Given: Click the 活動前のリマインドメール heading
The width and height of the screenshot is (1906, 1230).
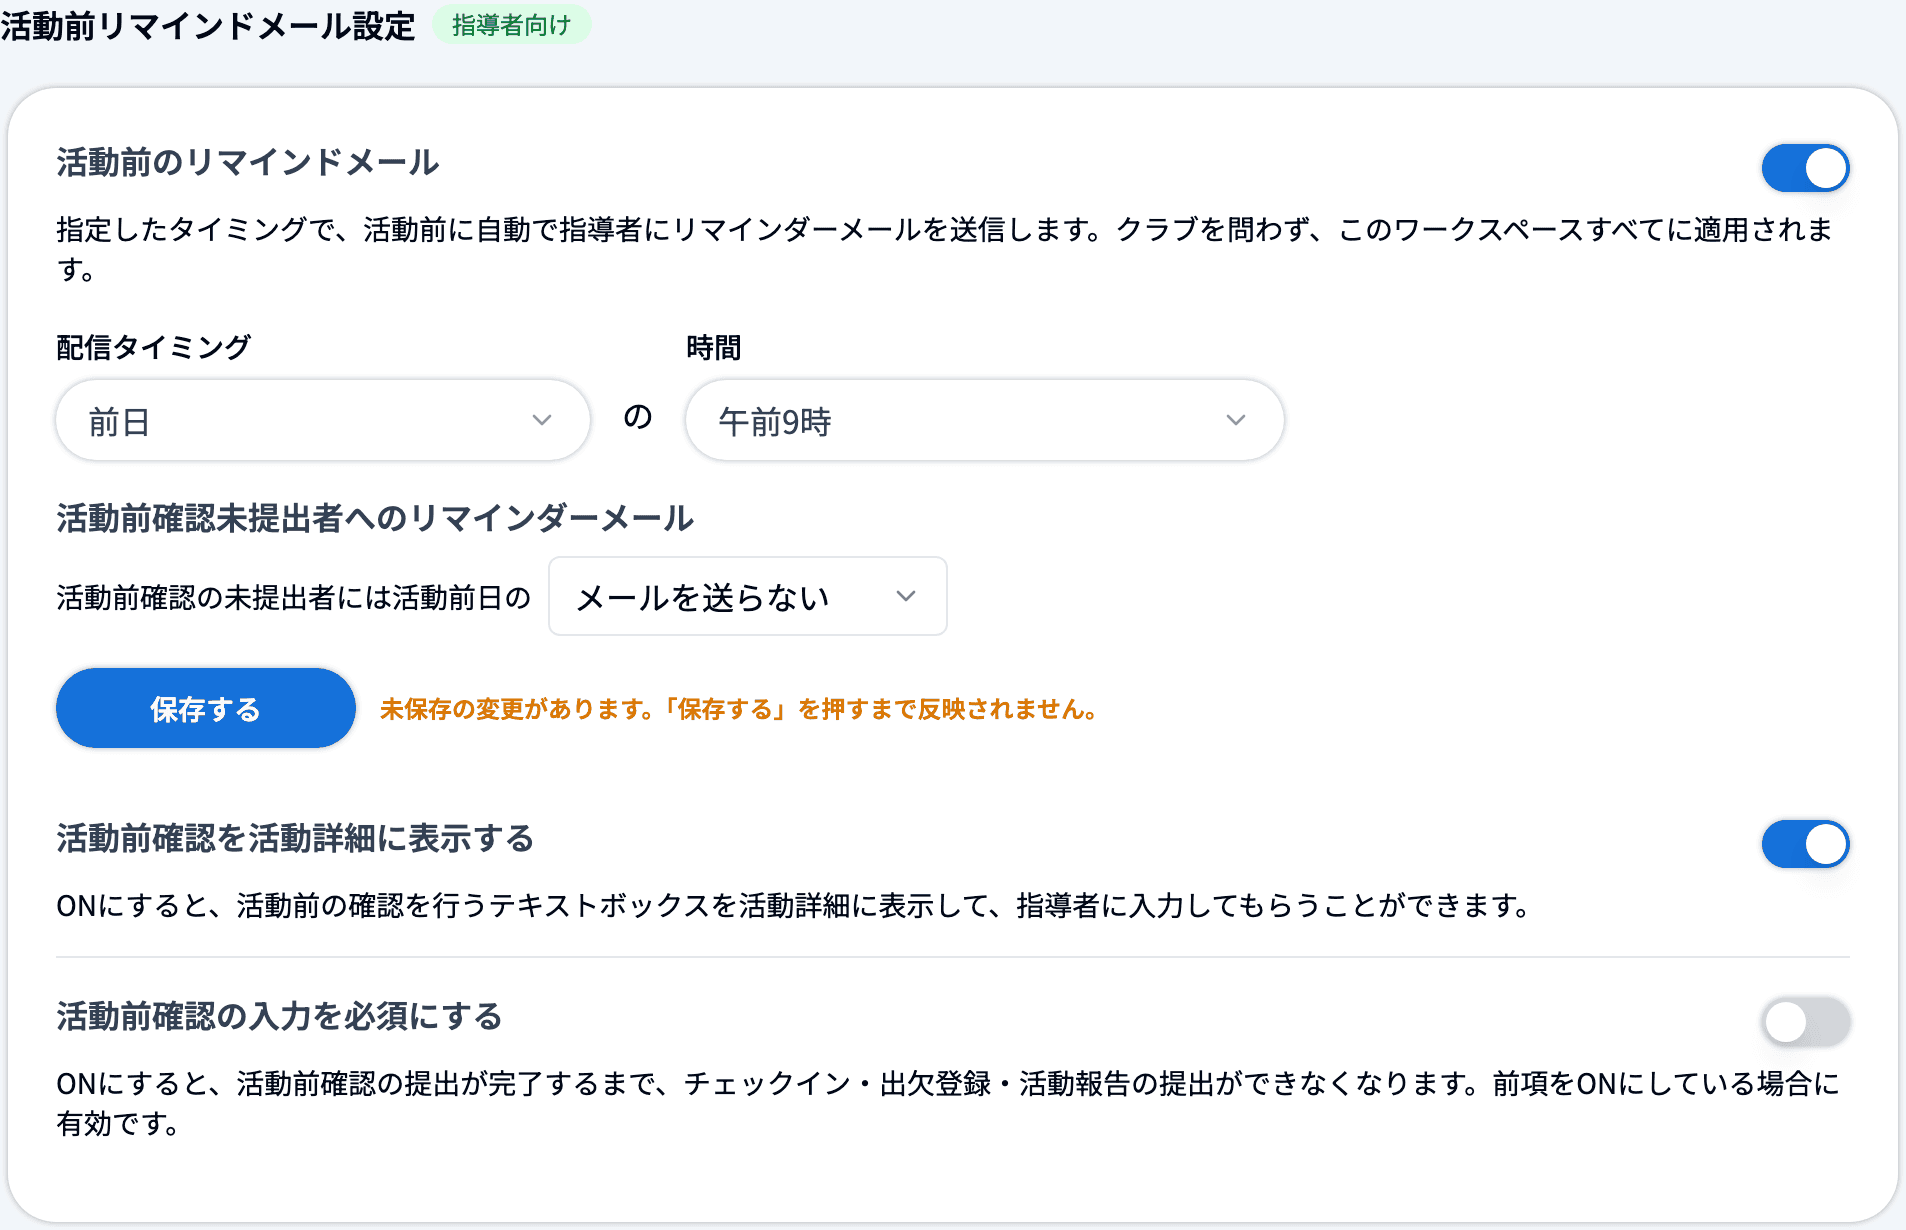Looking at the screenshot, I should coord(248,162).
